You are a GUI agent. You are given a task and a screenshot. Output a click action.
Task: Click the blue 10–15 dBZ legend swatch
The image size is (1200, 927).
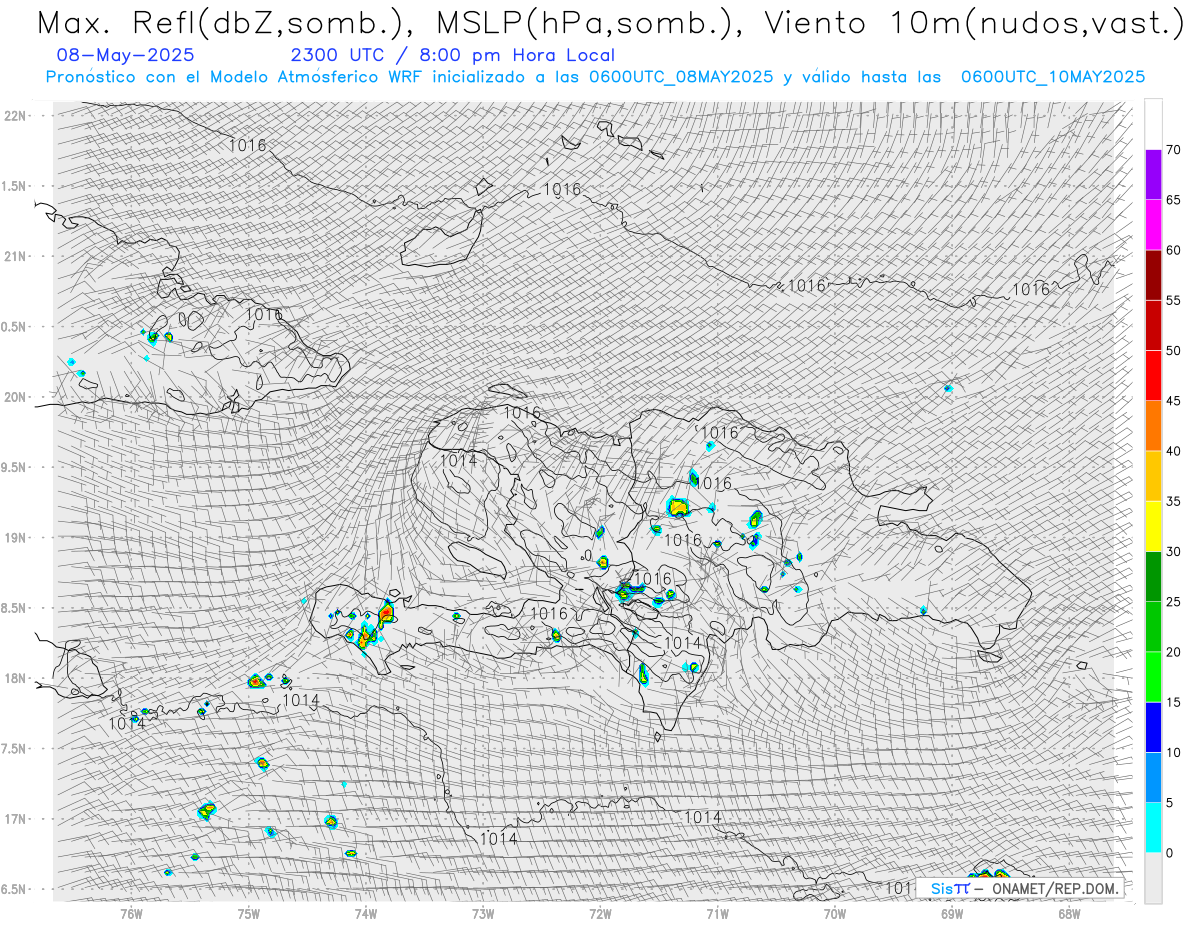pyautogui.click(x=1153, y=727)
